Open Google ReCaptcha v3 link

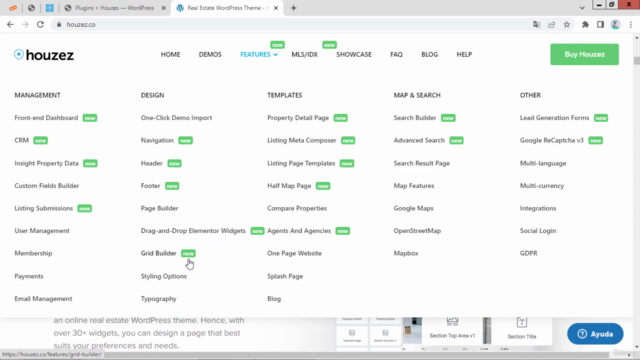551,140
